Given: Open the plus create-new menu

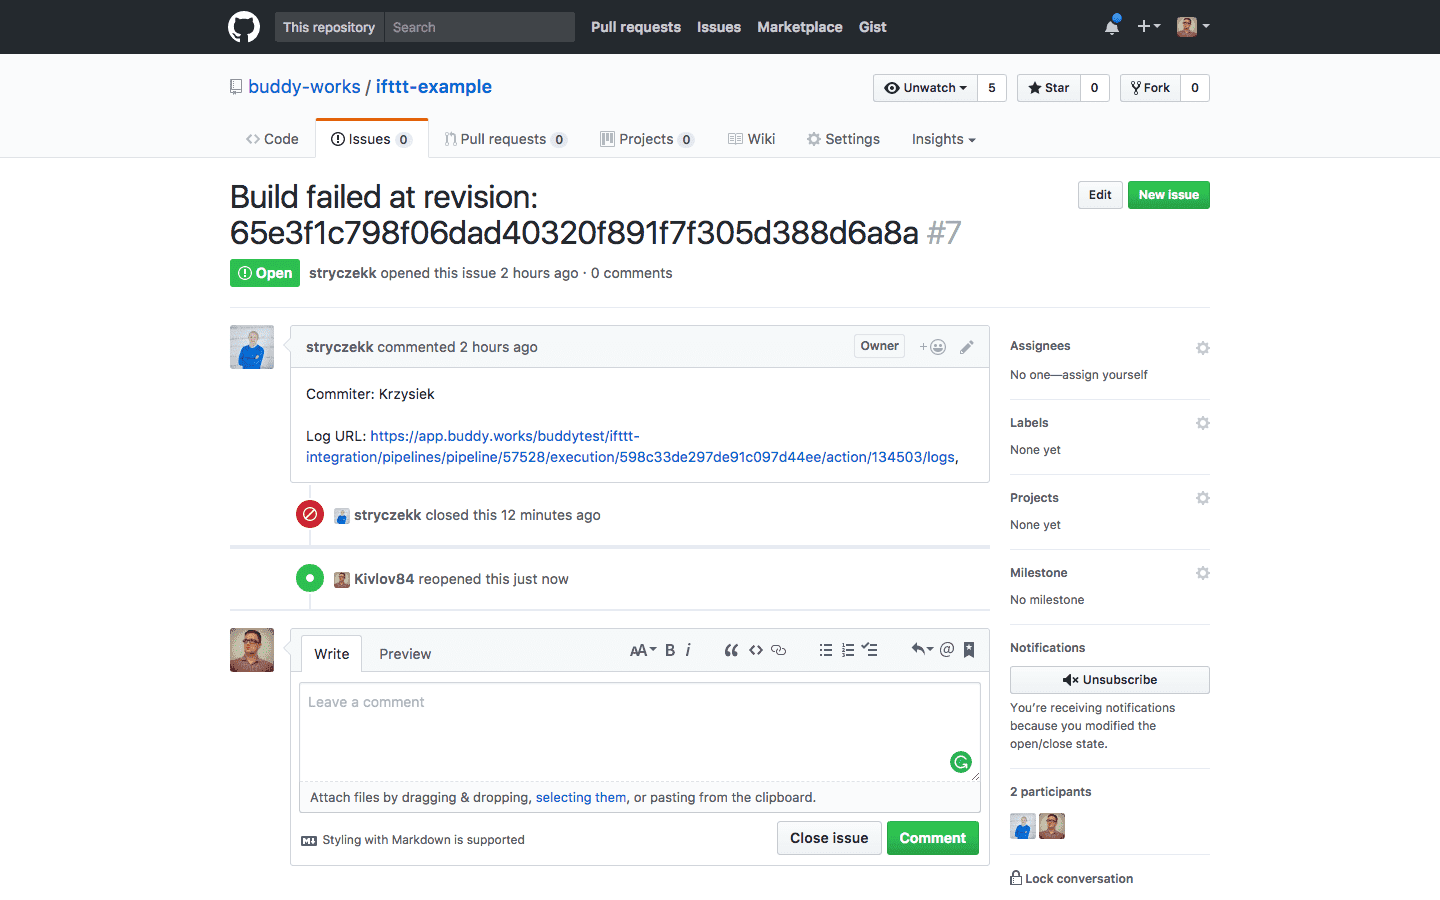Looking at the screenshot, I should pyautogui.click(x=1148, y=27).
